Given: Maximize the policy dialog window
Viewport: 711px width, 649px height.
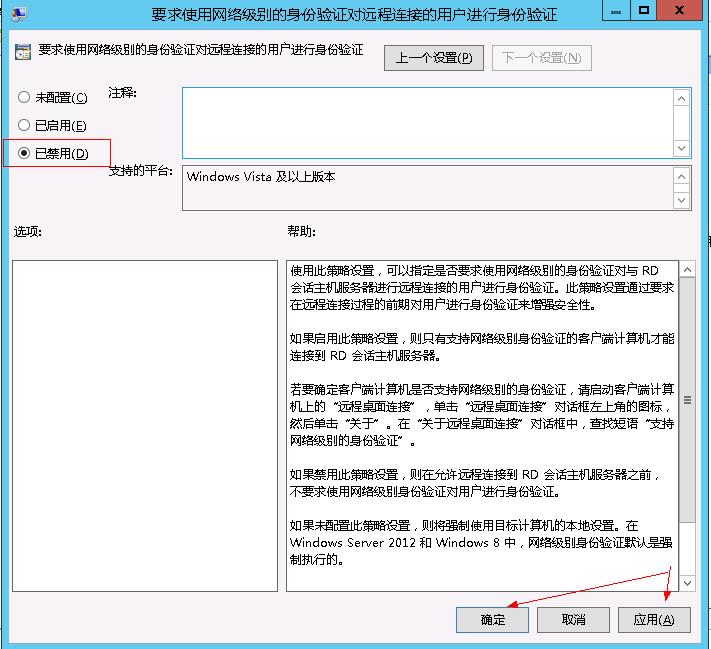Looking at the screenshot, I should 643,10.
